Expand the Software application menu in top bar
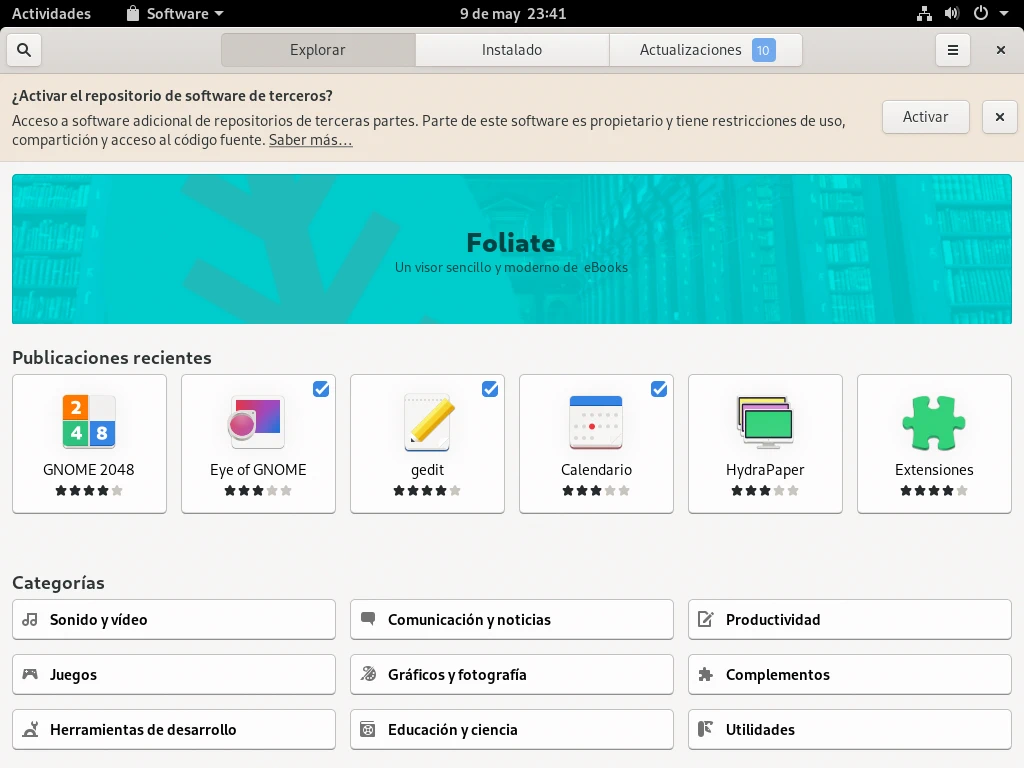This screenshot has width=1024, height=768. (175, 14)
